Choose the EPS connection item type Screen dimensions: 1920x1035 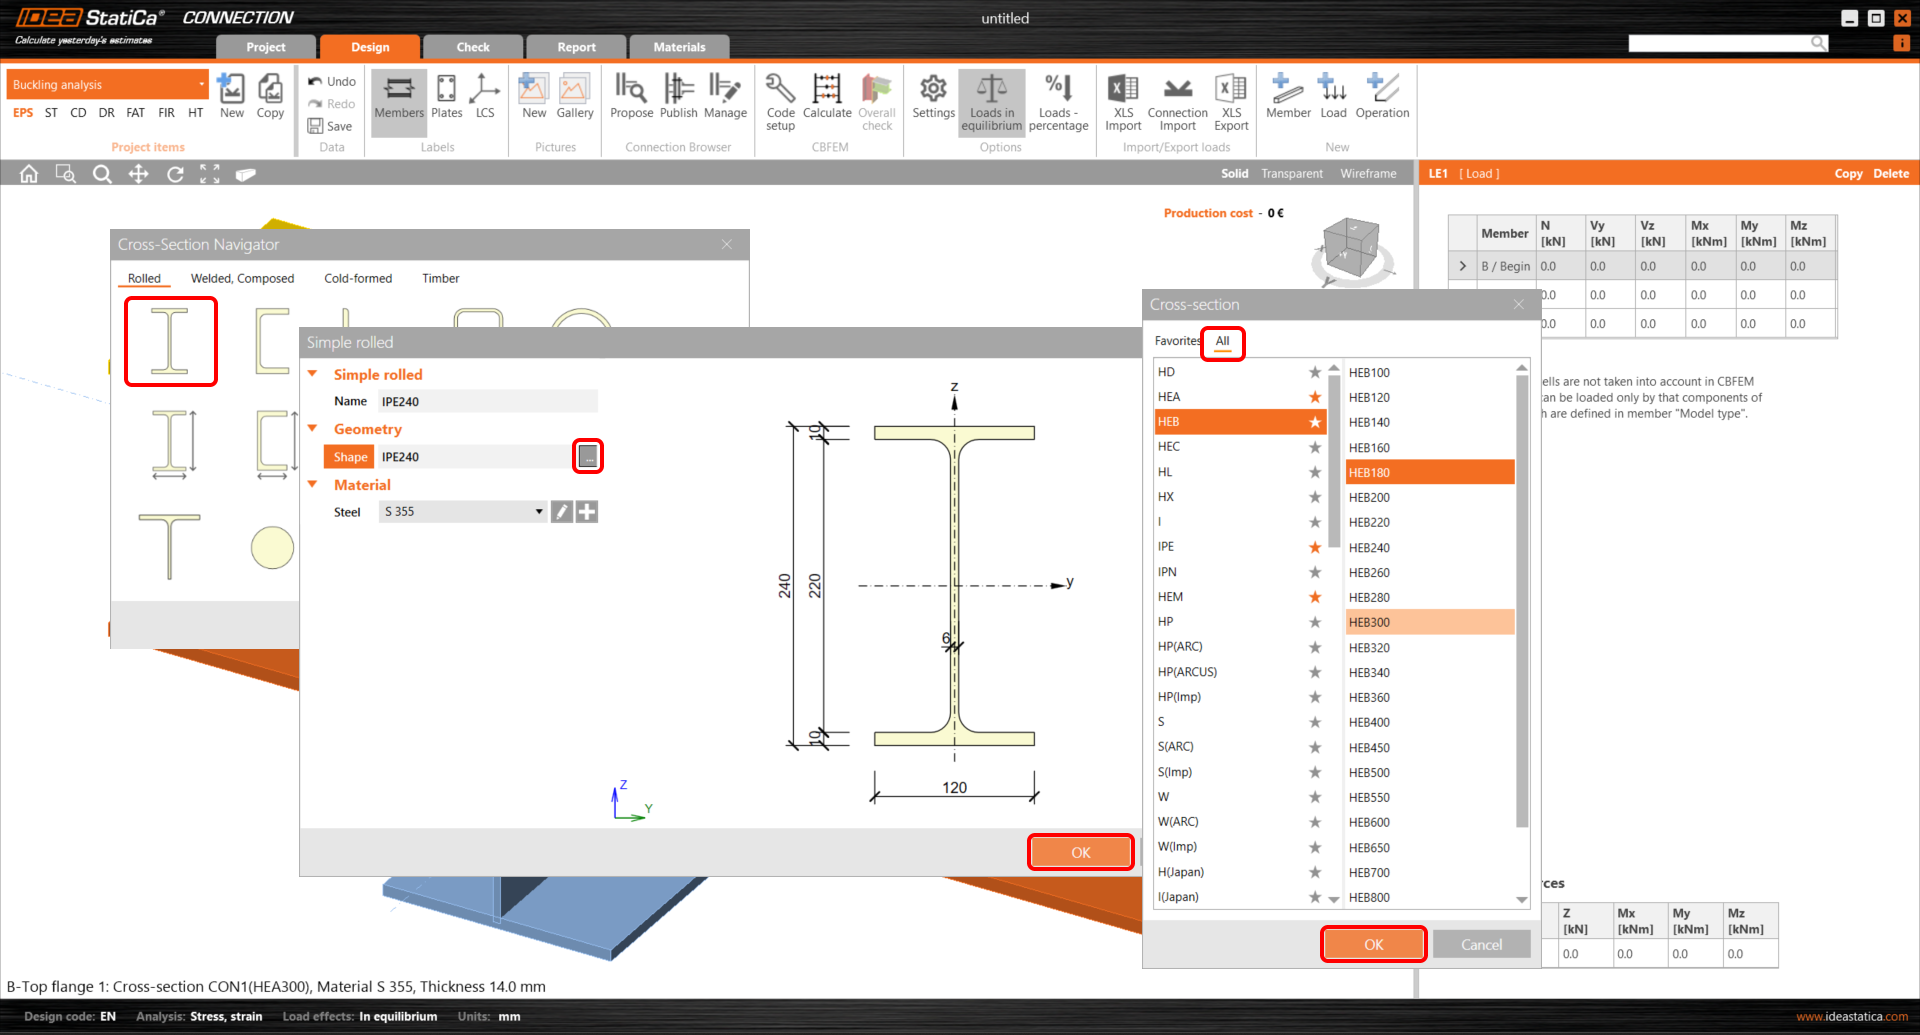coord(23,113)
